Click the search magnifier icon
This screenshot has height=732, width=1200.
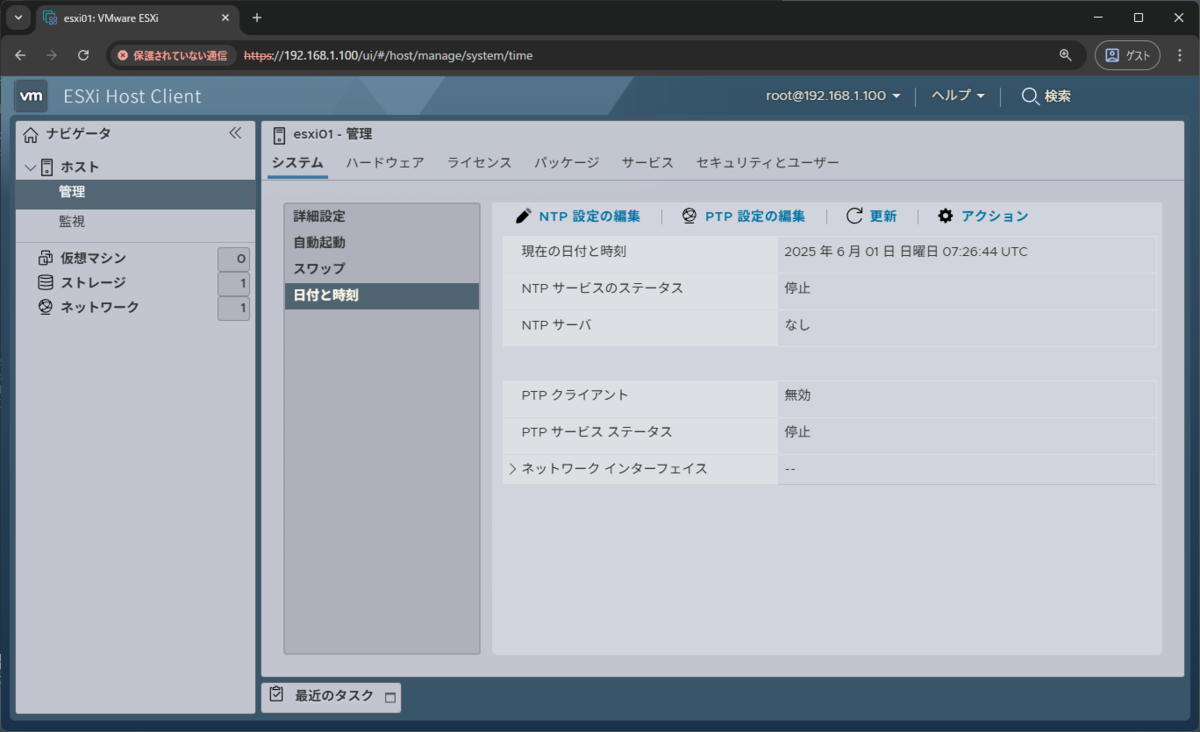pos(1029,96)
